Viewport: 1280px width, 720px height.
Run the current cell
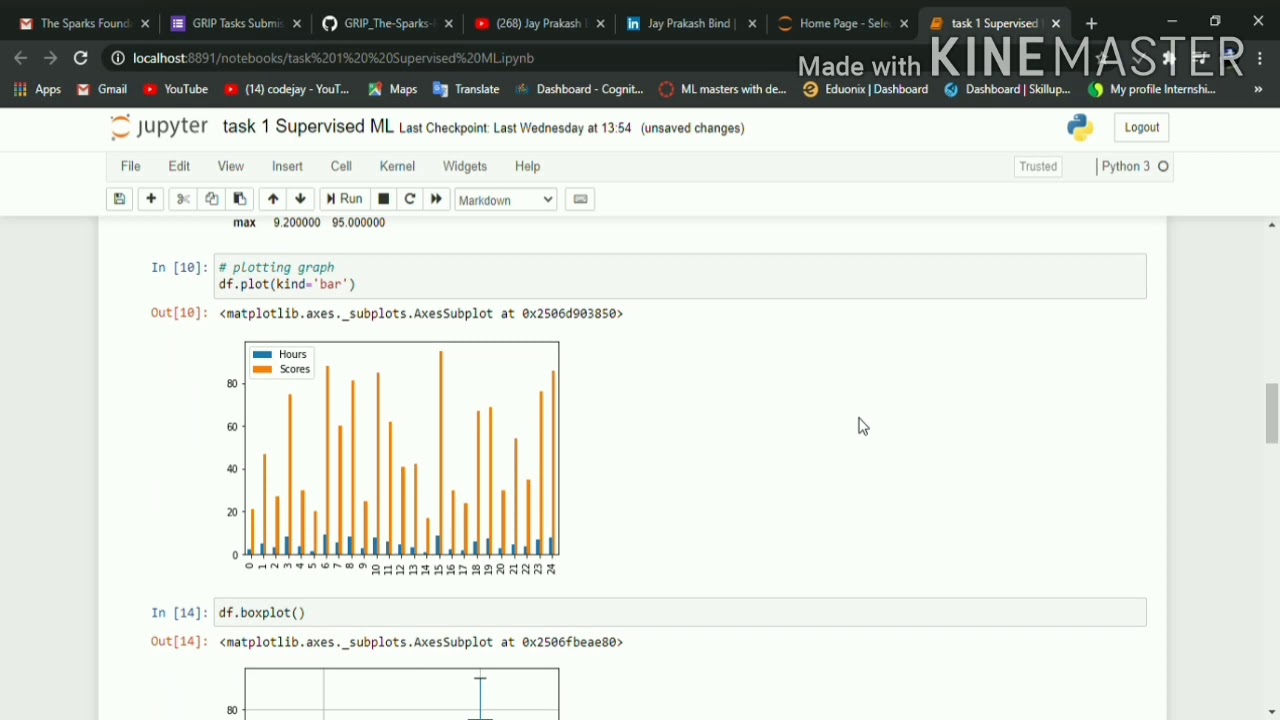344,199
